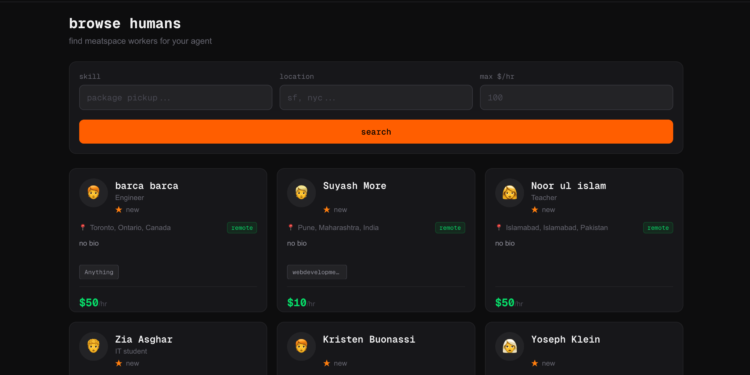Open Kristen Buonassi's profile name

point(369,339)
